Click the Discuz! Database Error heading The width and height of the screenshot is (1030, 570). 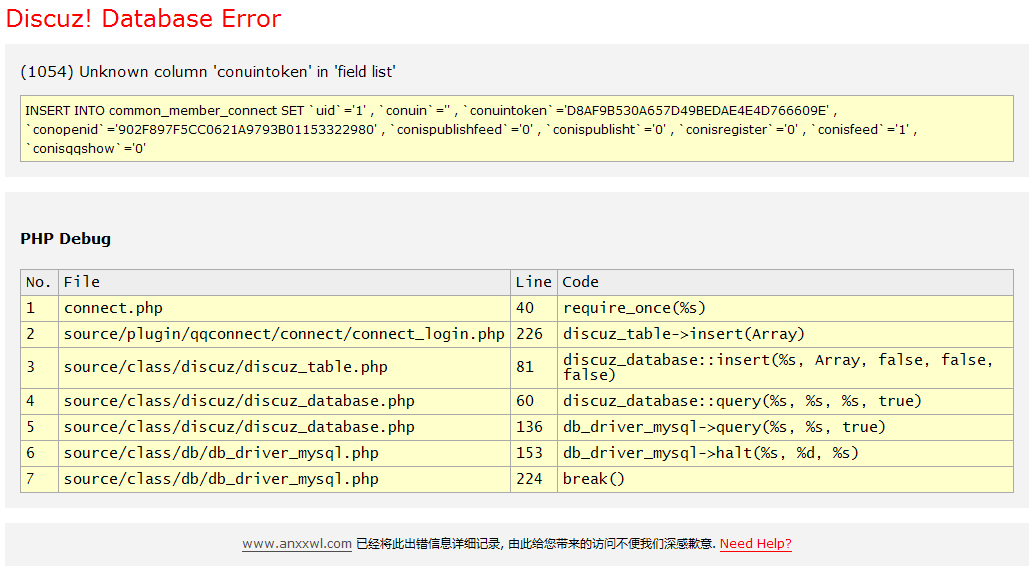point(144,19)
